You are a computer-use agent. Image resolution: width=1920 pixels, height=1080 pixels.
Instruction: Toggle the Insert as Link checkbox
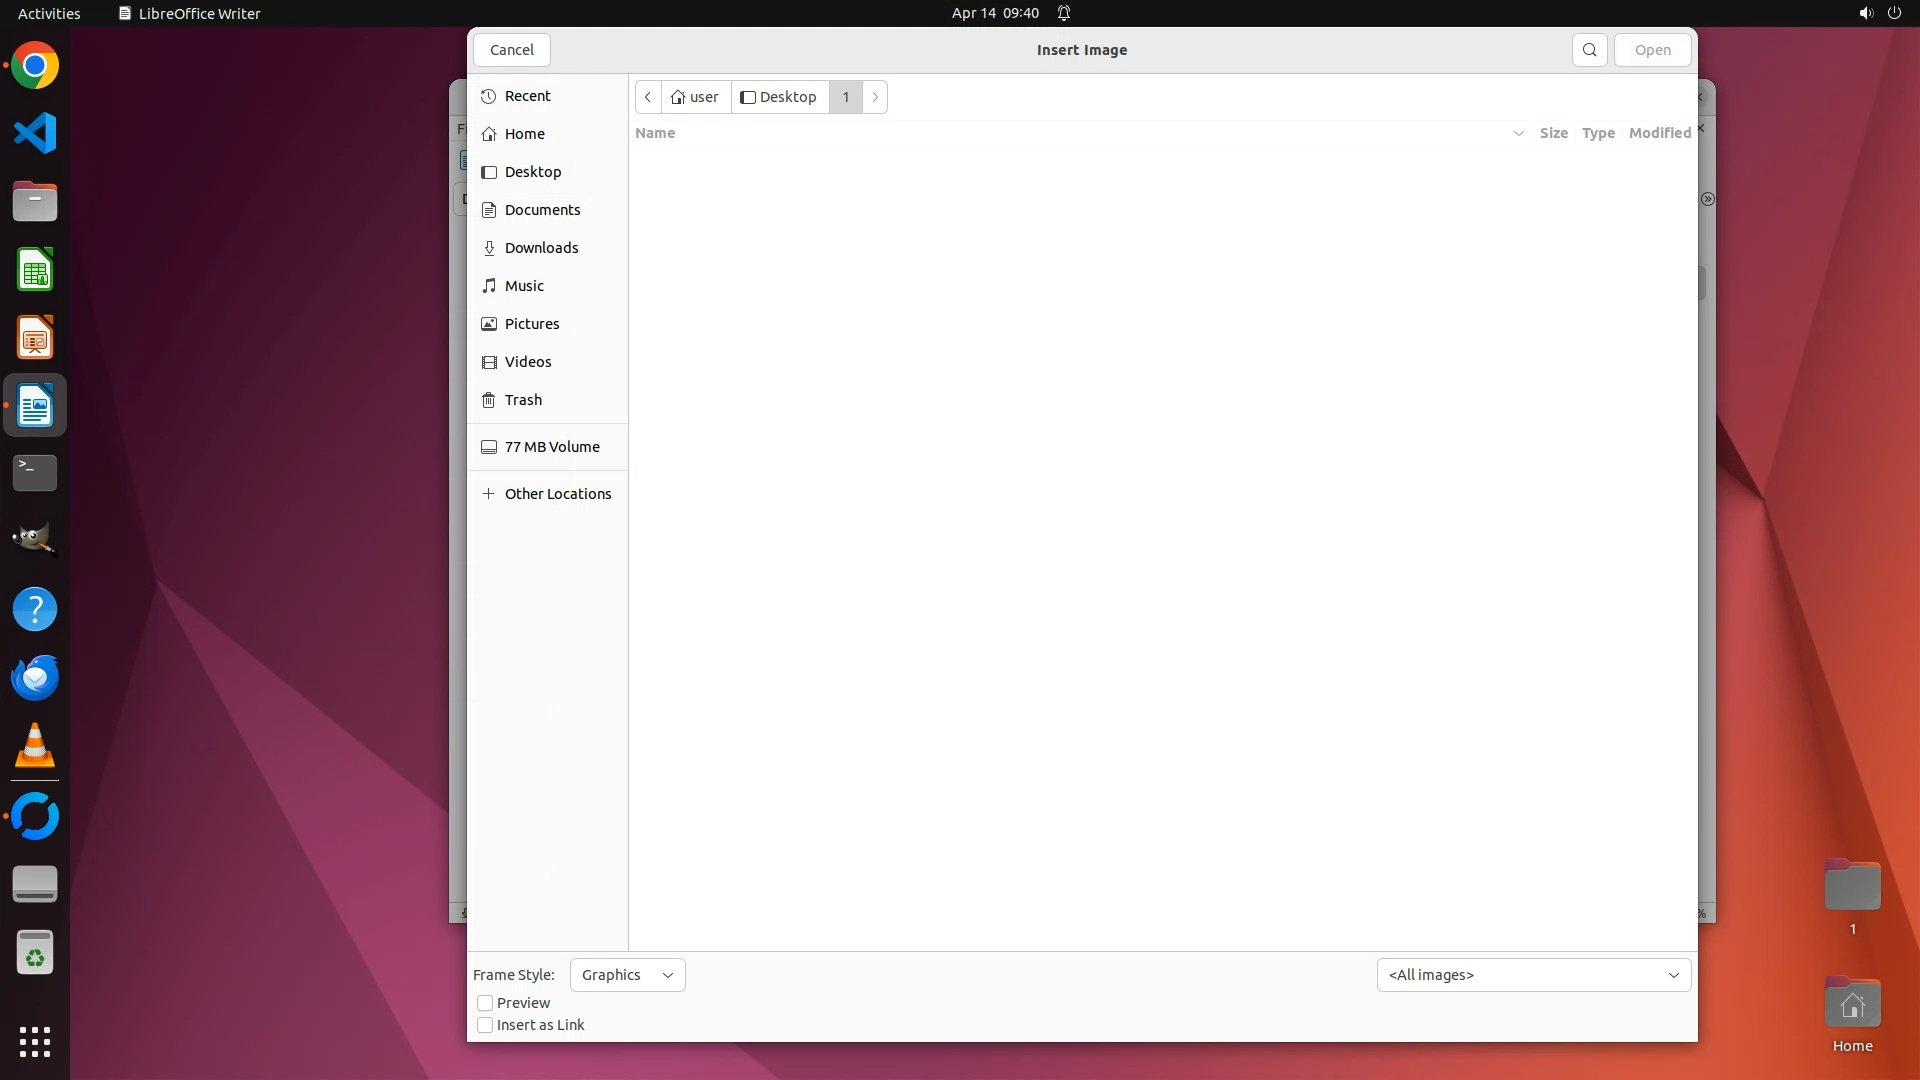[x=485, y=1025]
